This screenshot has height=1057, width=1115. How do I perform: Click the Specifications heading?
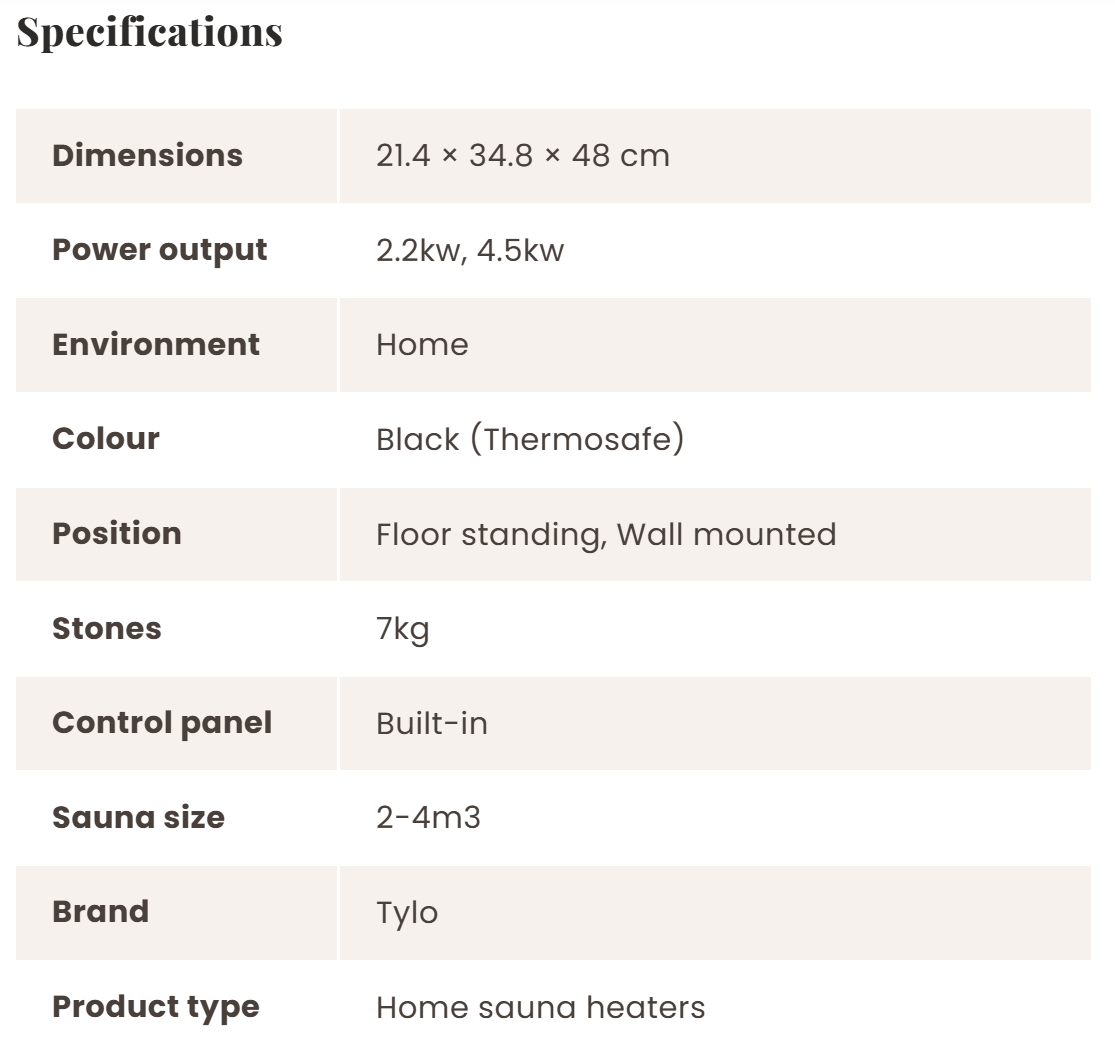tap(150, 32)
